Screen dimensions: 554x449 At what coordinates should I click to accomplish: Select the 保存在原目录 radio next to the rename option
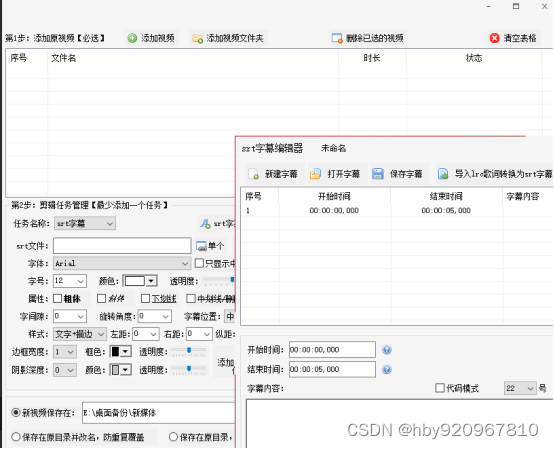(x=173, y=437)
